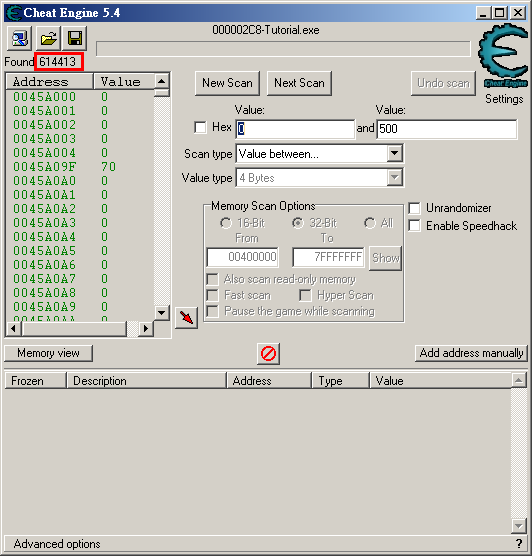Select address 0045A09F with value 70
This screenshot has width=532, height=556.
pos(80,167)
